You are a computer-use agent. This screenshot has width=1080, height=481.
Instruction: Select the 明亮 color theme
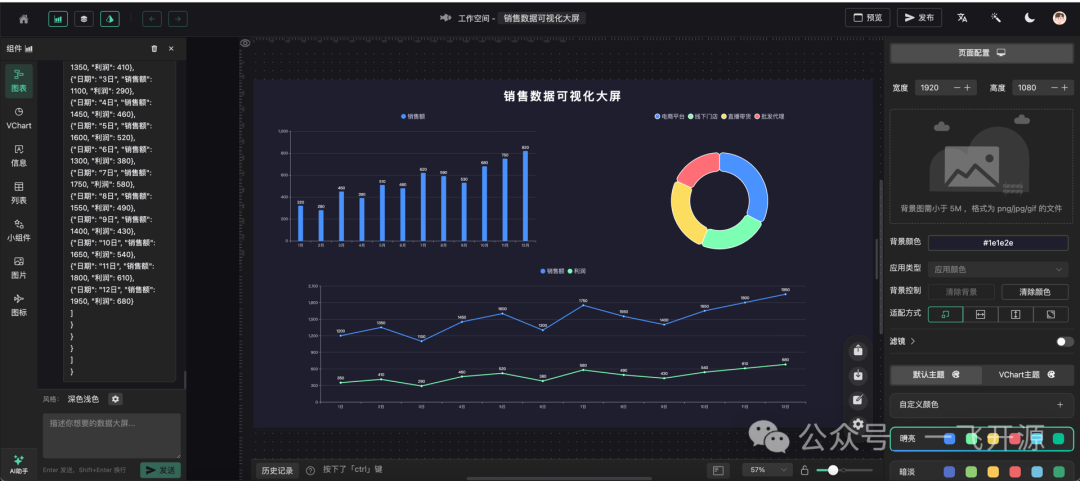pyautogui.click(x=982, y=438)
